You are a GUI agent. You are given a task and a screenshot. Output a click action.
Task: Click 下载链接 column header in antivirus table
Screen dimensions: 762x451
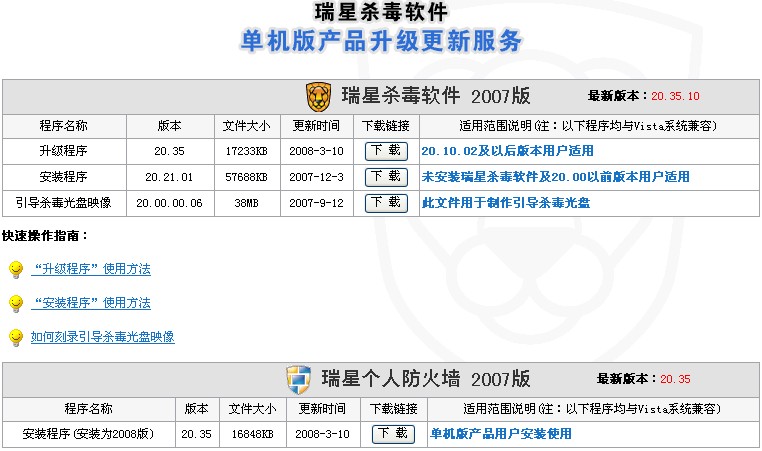tap(386, 126)
